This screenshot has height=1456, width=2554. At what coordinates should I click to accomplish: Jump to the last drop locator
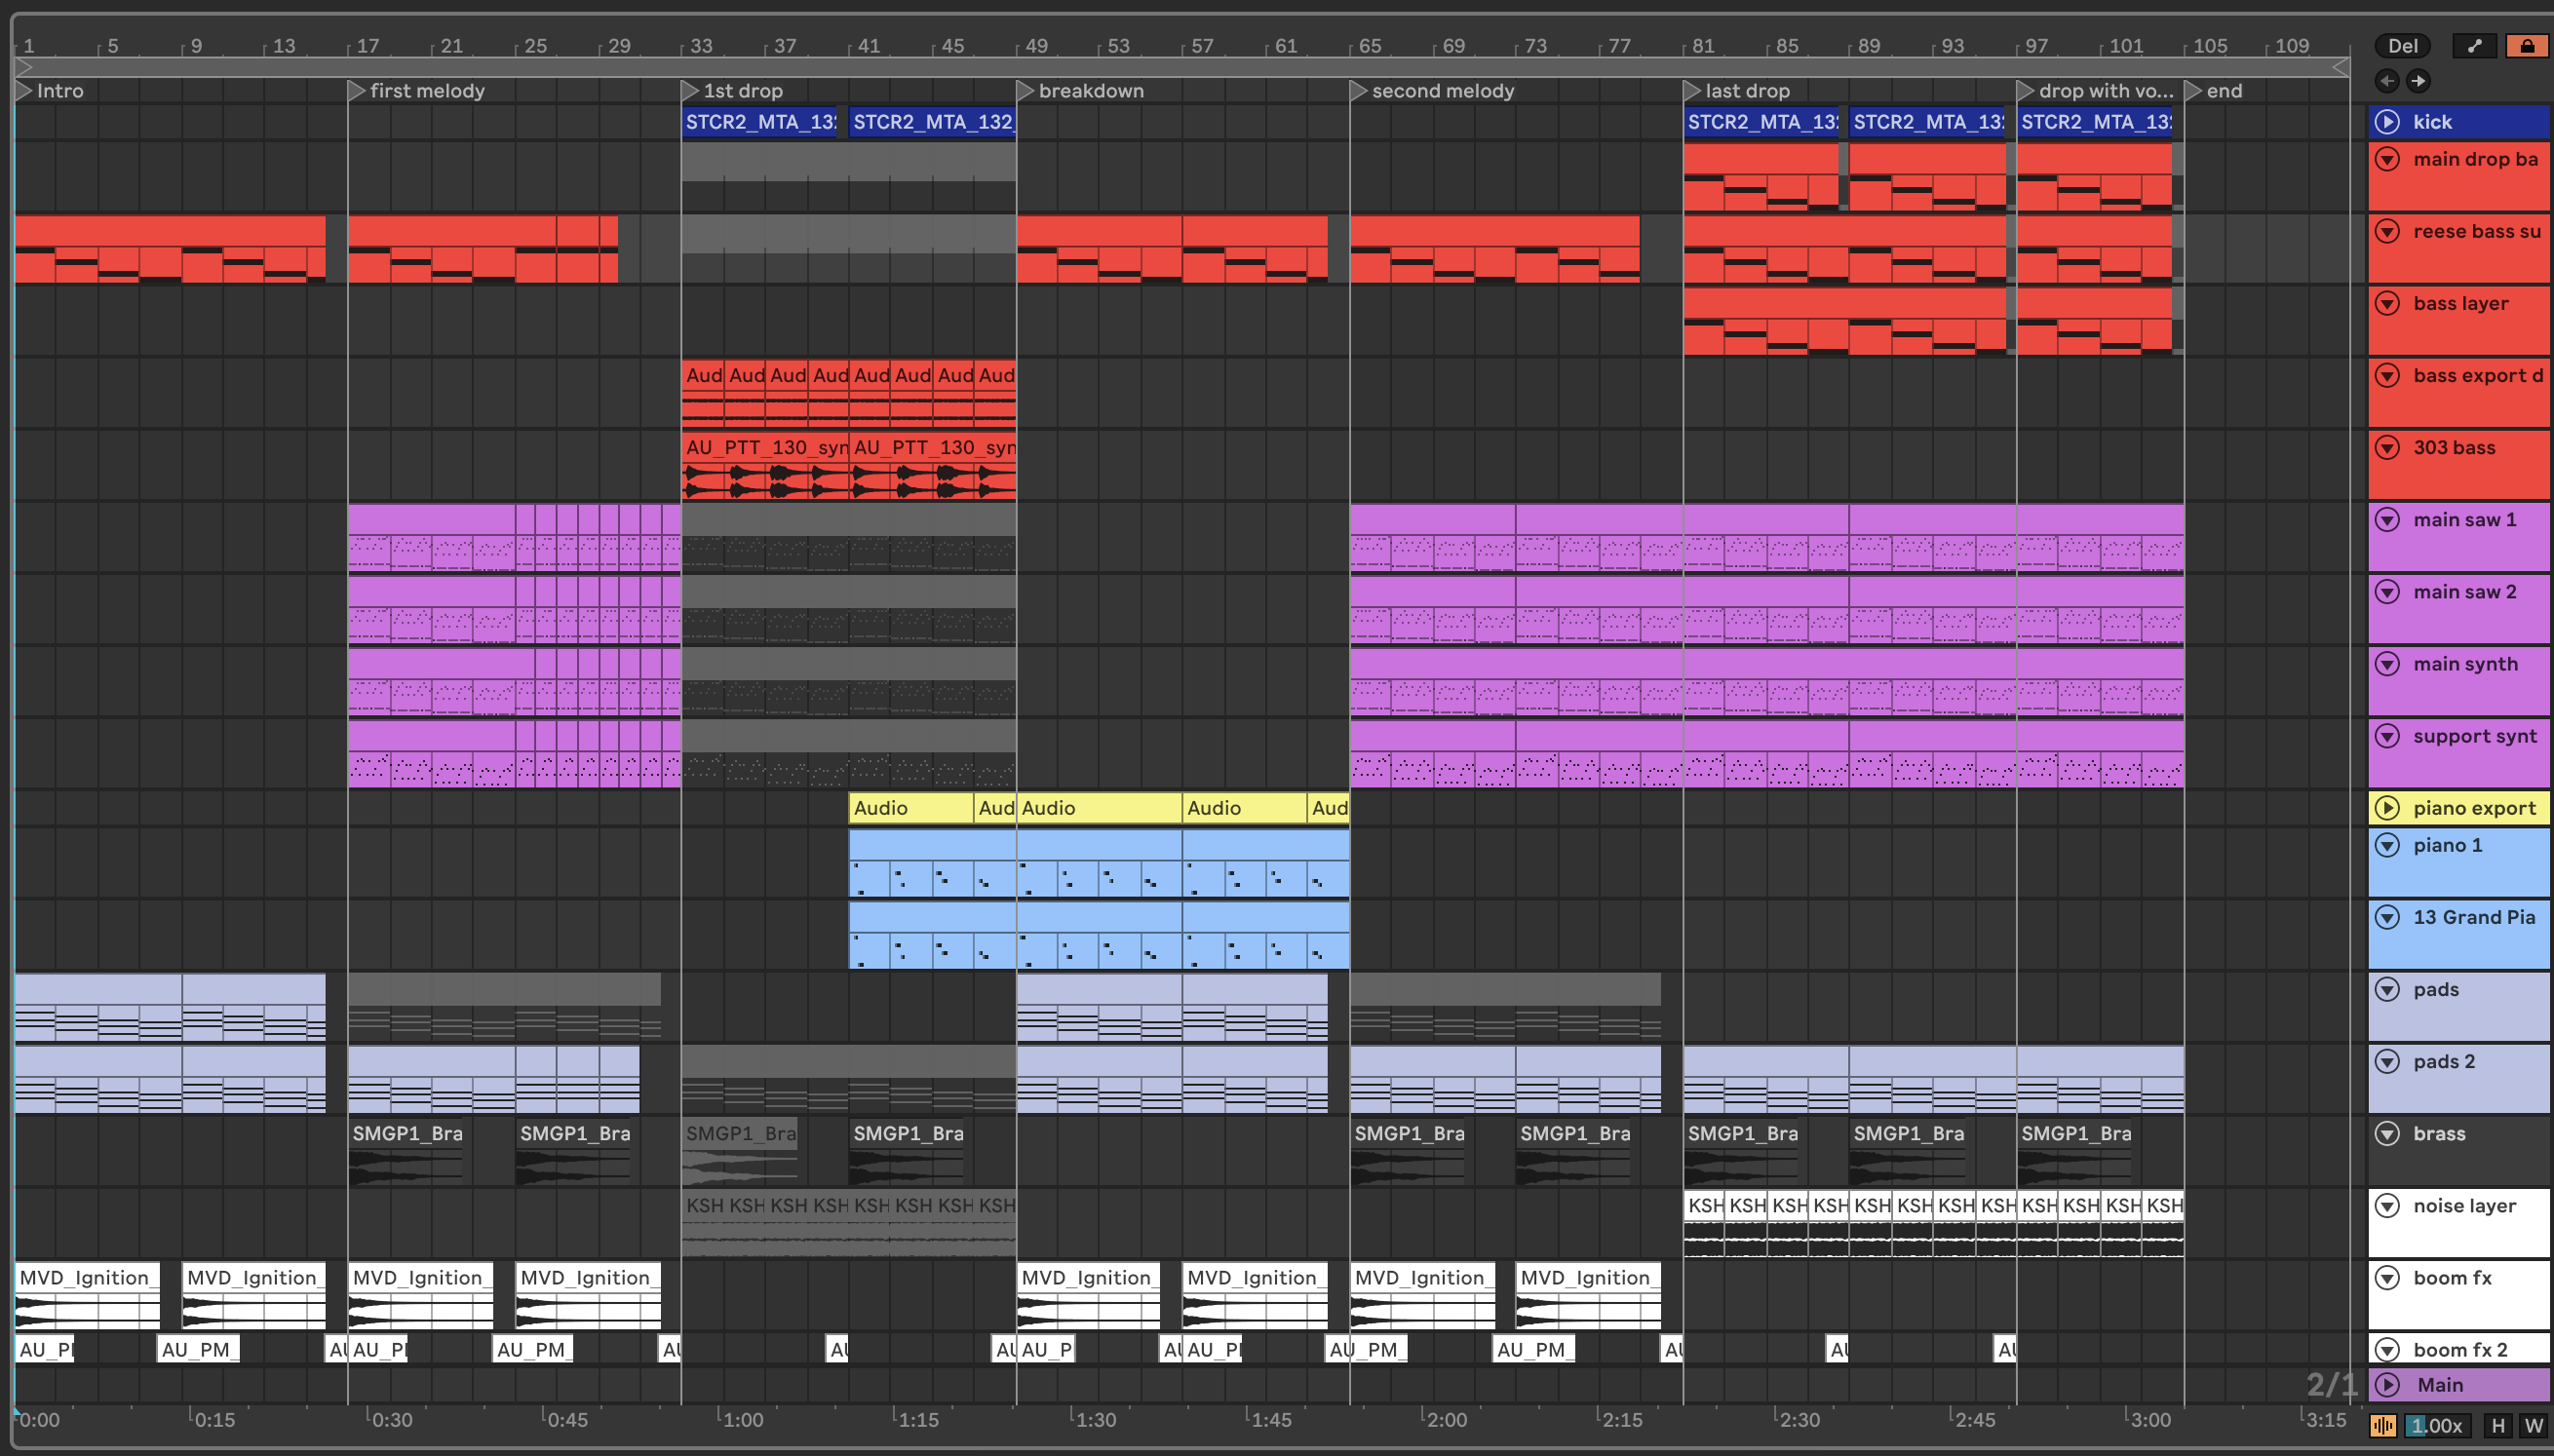click(1692, 90)
